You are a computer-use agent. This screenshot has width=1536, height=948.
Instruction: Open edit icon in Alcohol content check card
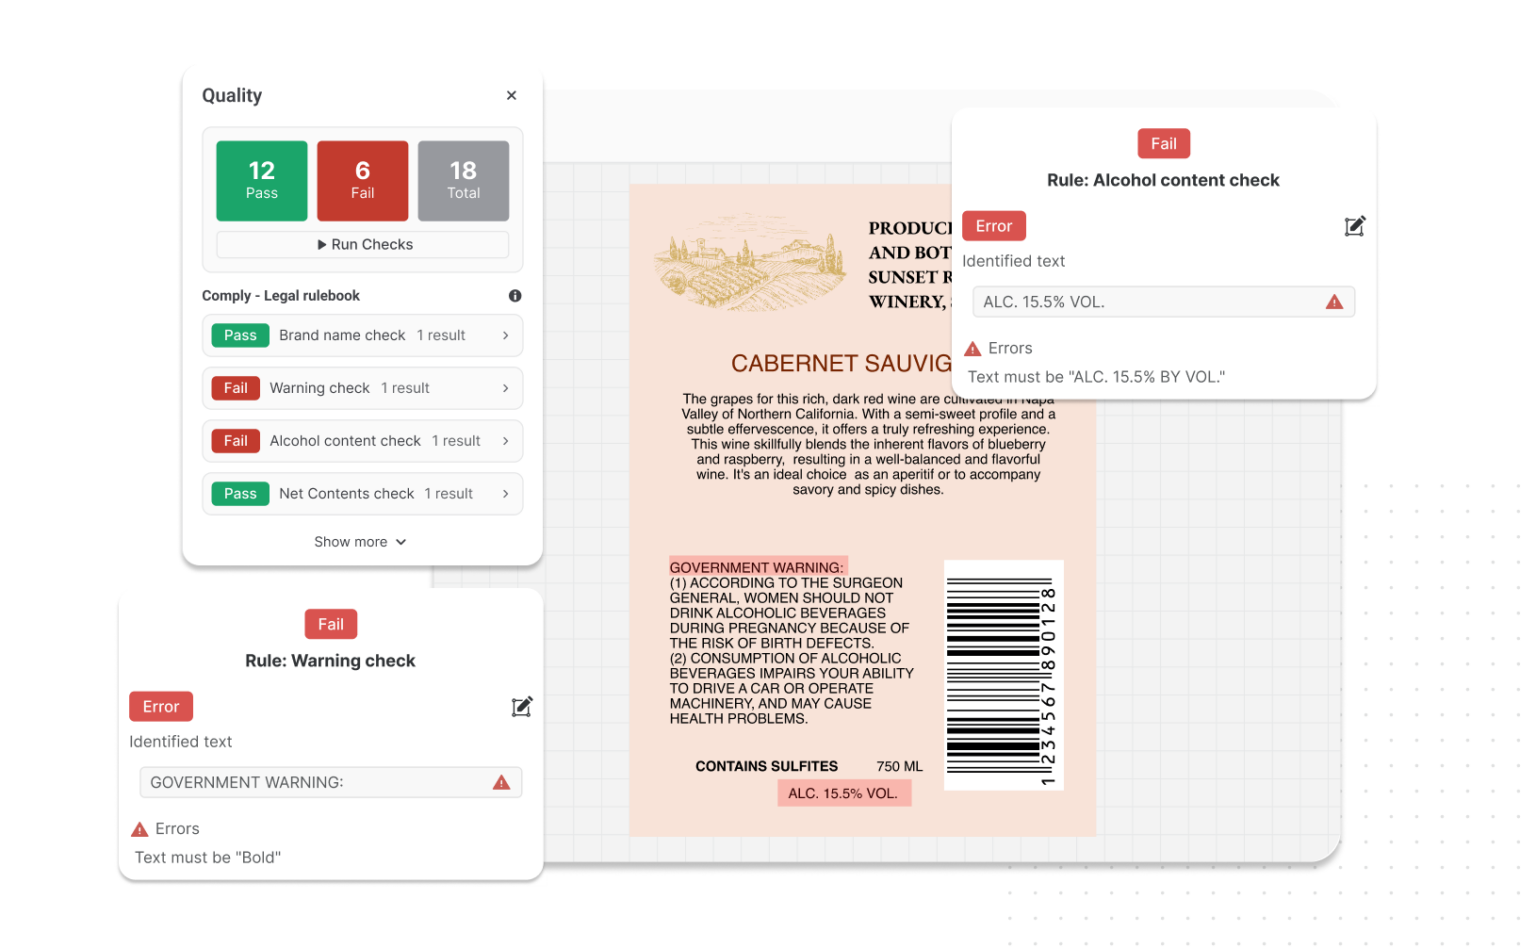coord(1354,227)
